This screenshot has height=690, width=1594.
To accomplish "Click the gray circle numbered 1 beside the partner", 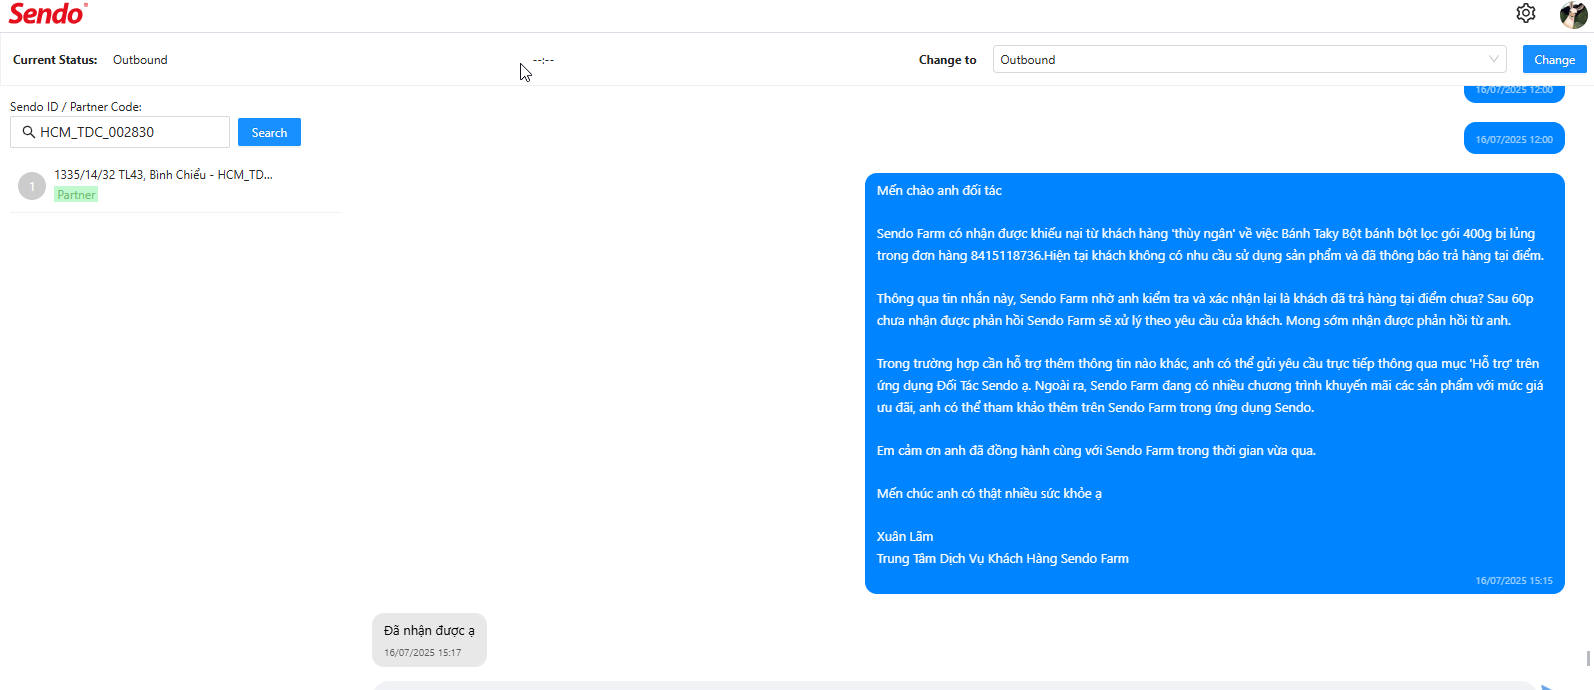I will [32, 186].
